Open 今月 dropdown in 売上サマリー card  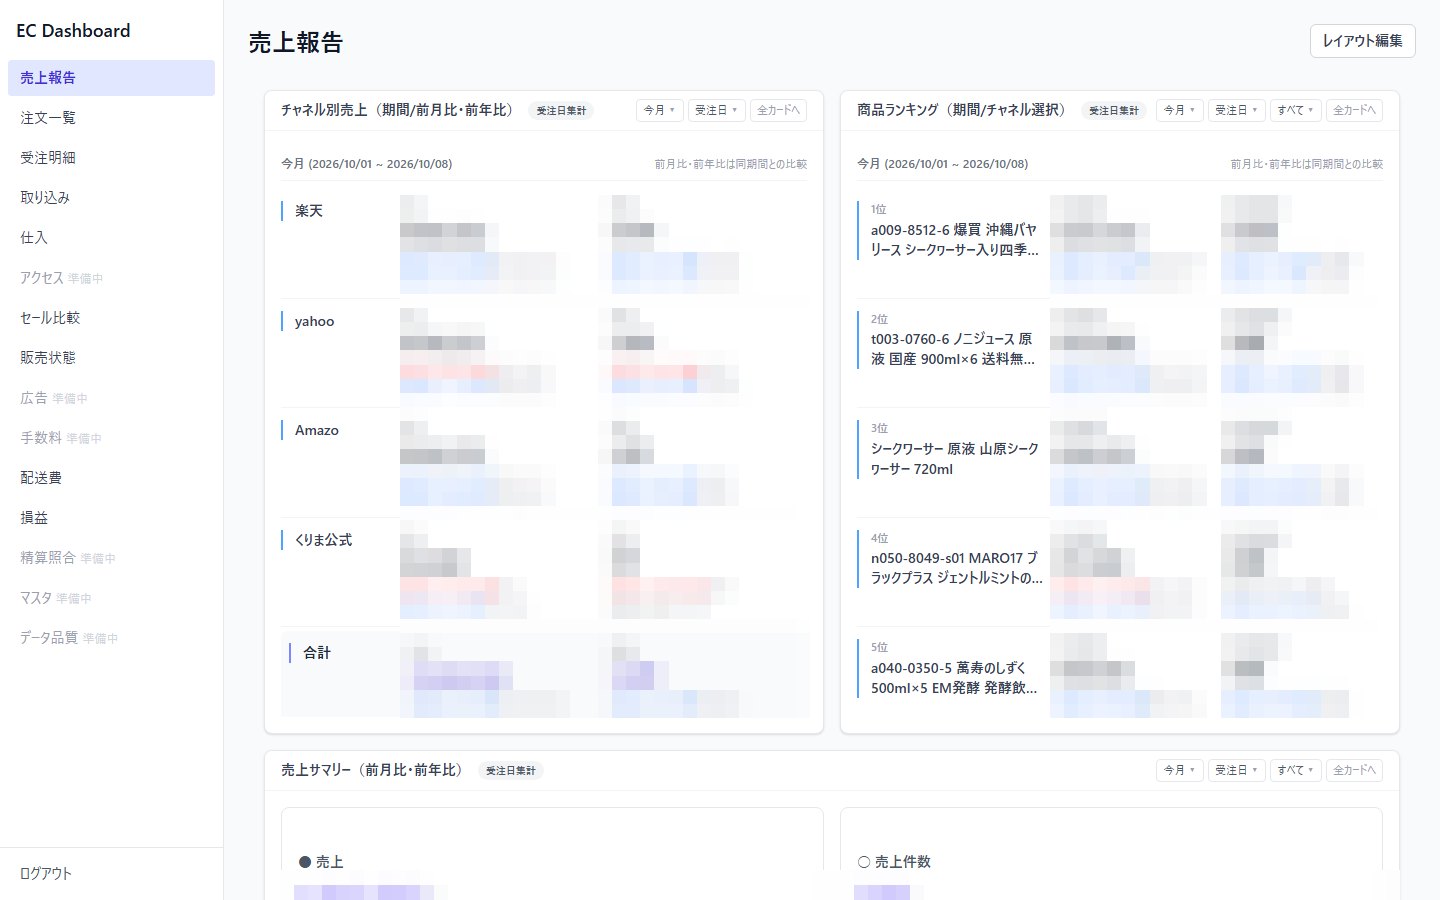[1179, 770]
